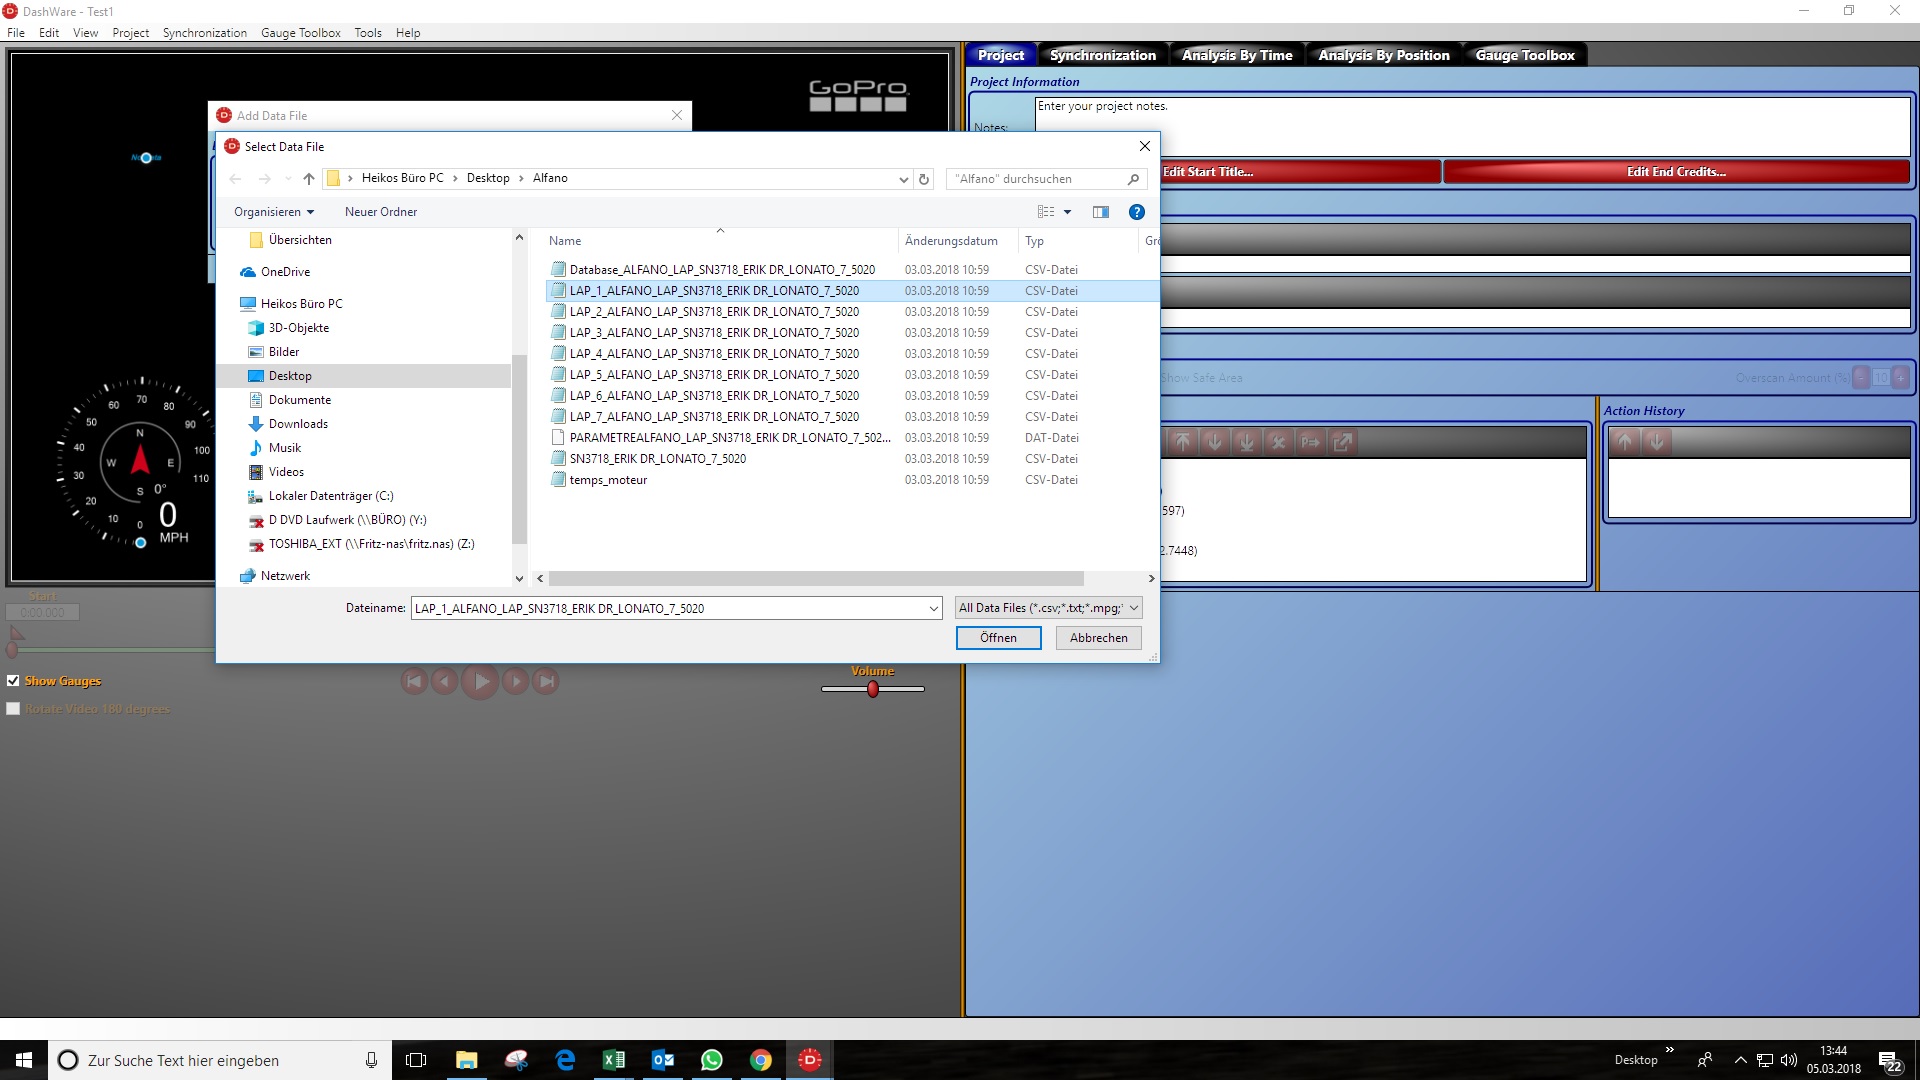Sort files by Änderungsdatum column header
Viewport: 1920px width, 1080px height.
[951, 241]
